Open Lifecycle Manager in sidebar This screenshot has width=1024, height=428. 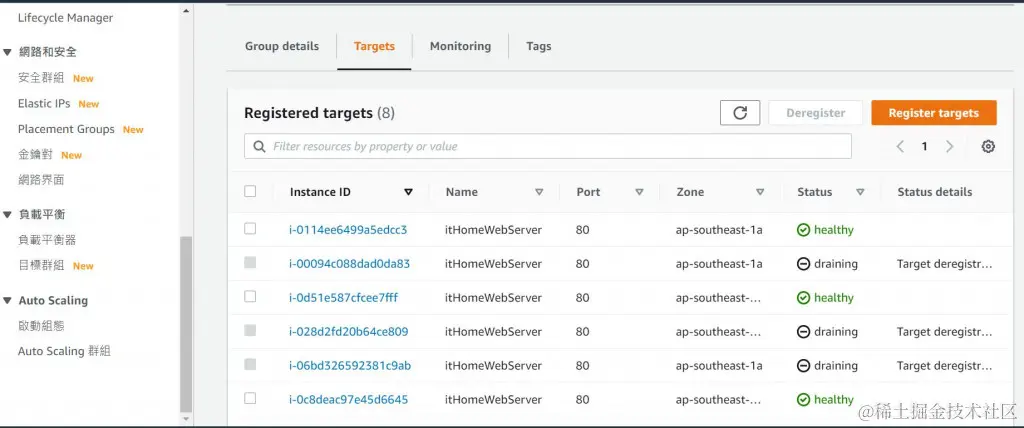(x=65, y=18)
